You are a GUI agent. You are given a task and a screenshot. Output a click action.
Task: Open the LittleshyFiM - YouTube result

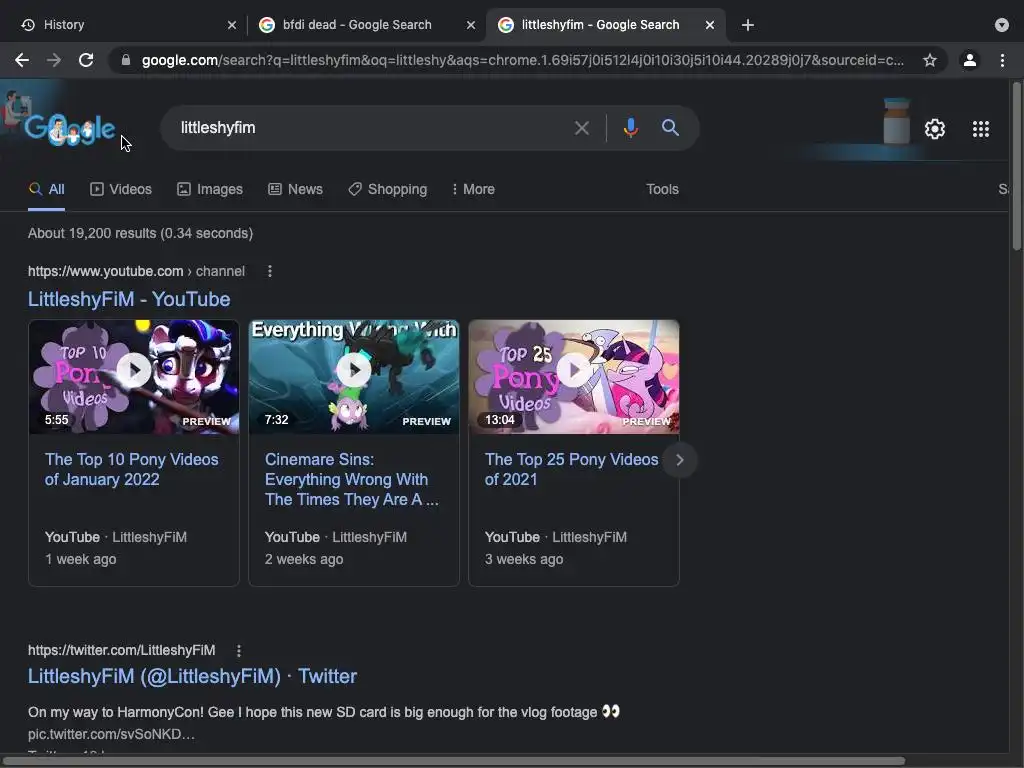(x=129, y=299)
